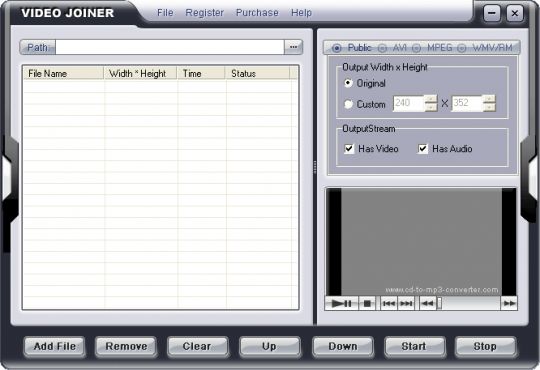
Task: Click the Stop playback square button
Action: (367, 304)
